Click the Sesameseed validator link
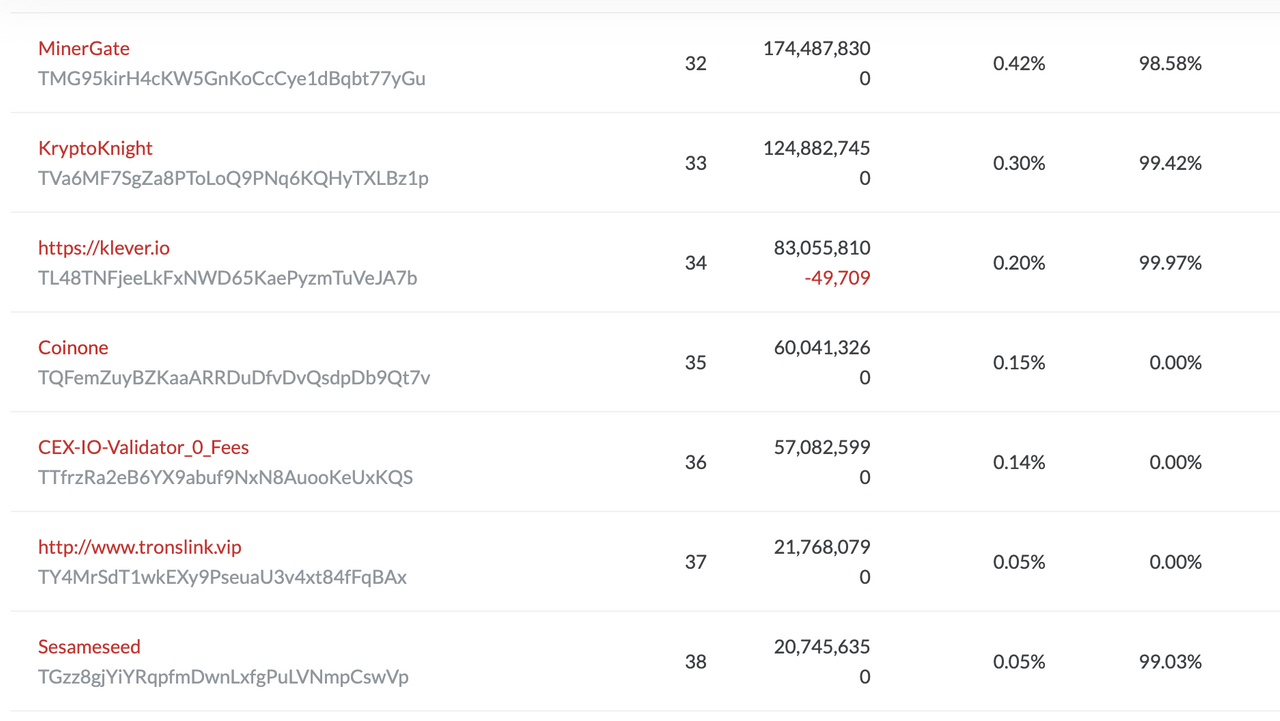The height and width of the screenshot is (721, 1280). coord(89,647)
